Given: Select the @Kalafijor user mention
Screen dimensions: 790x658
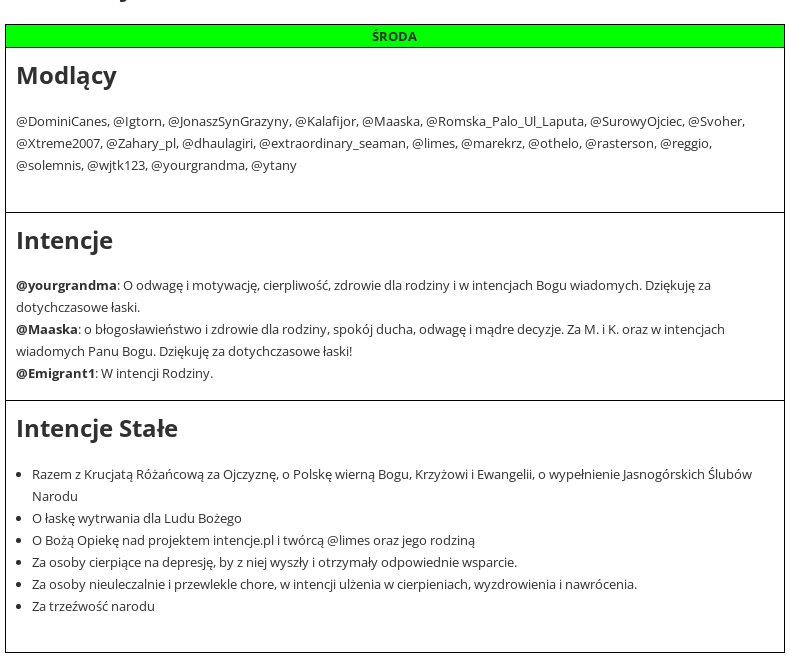Looking at the screenshot, I should pyautogui.click(x=325, y=121).
